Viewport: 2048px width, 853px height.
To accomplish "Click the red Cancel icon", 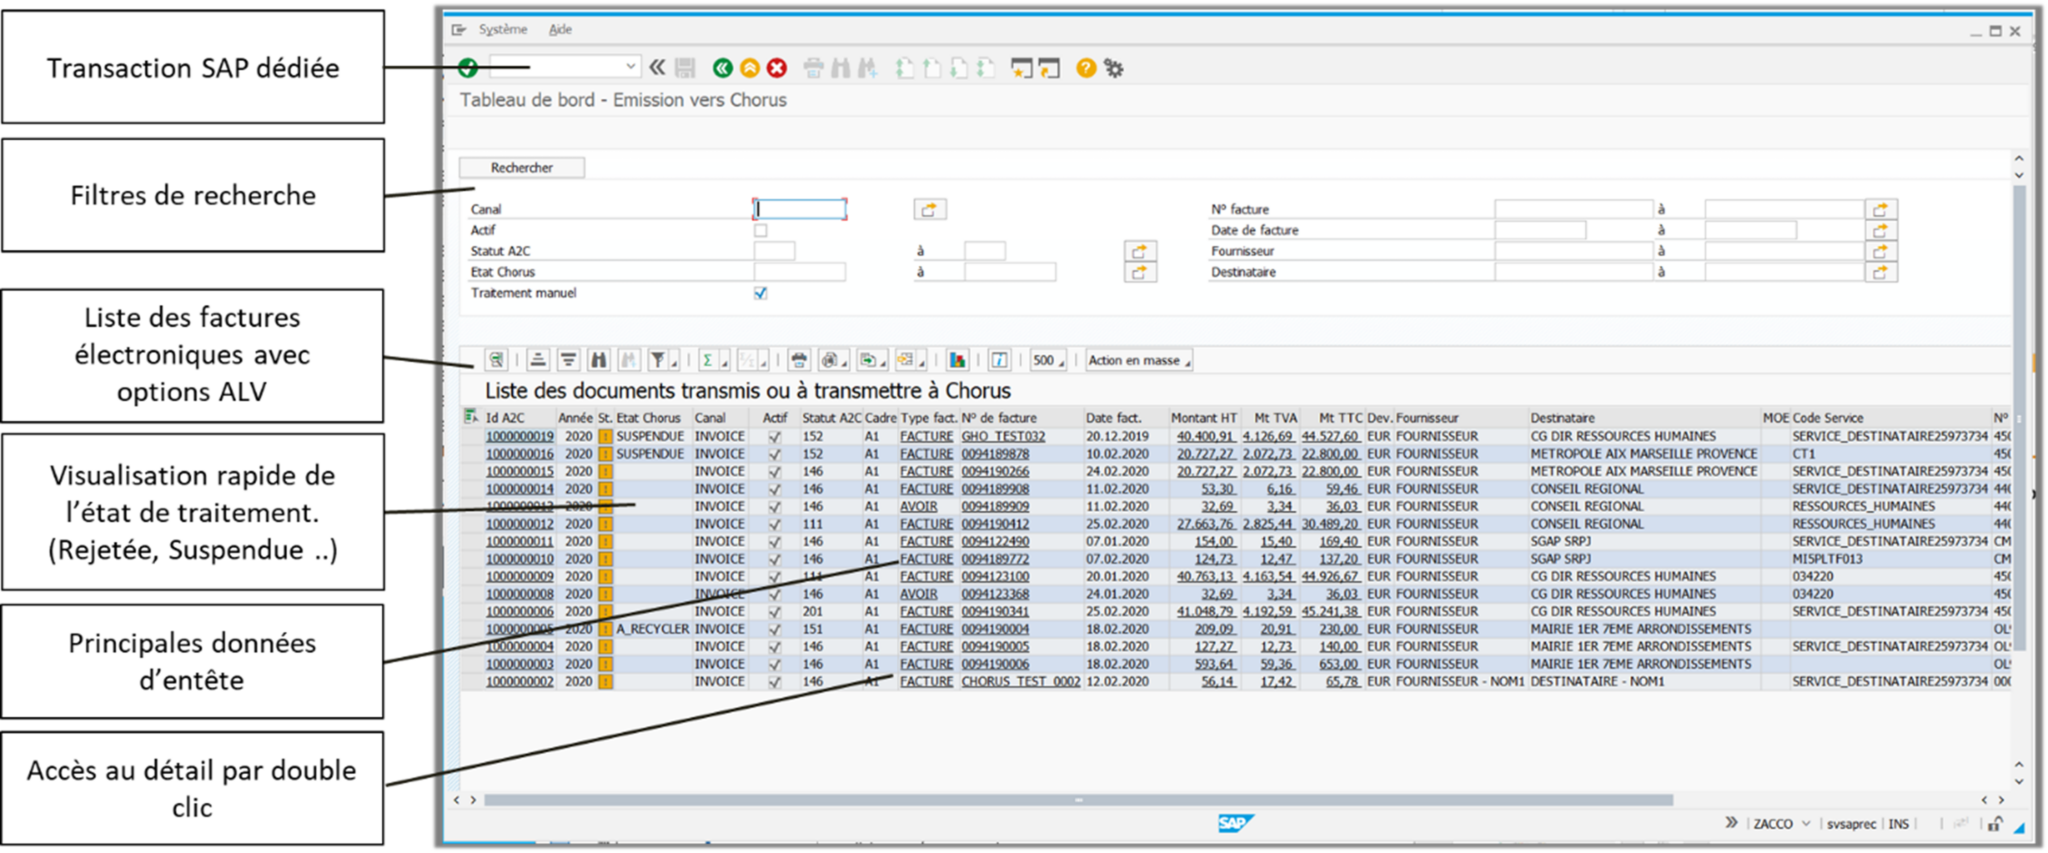I will pos(777,68).
